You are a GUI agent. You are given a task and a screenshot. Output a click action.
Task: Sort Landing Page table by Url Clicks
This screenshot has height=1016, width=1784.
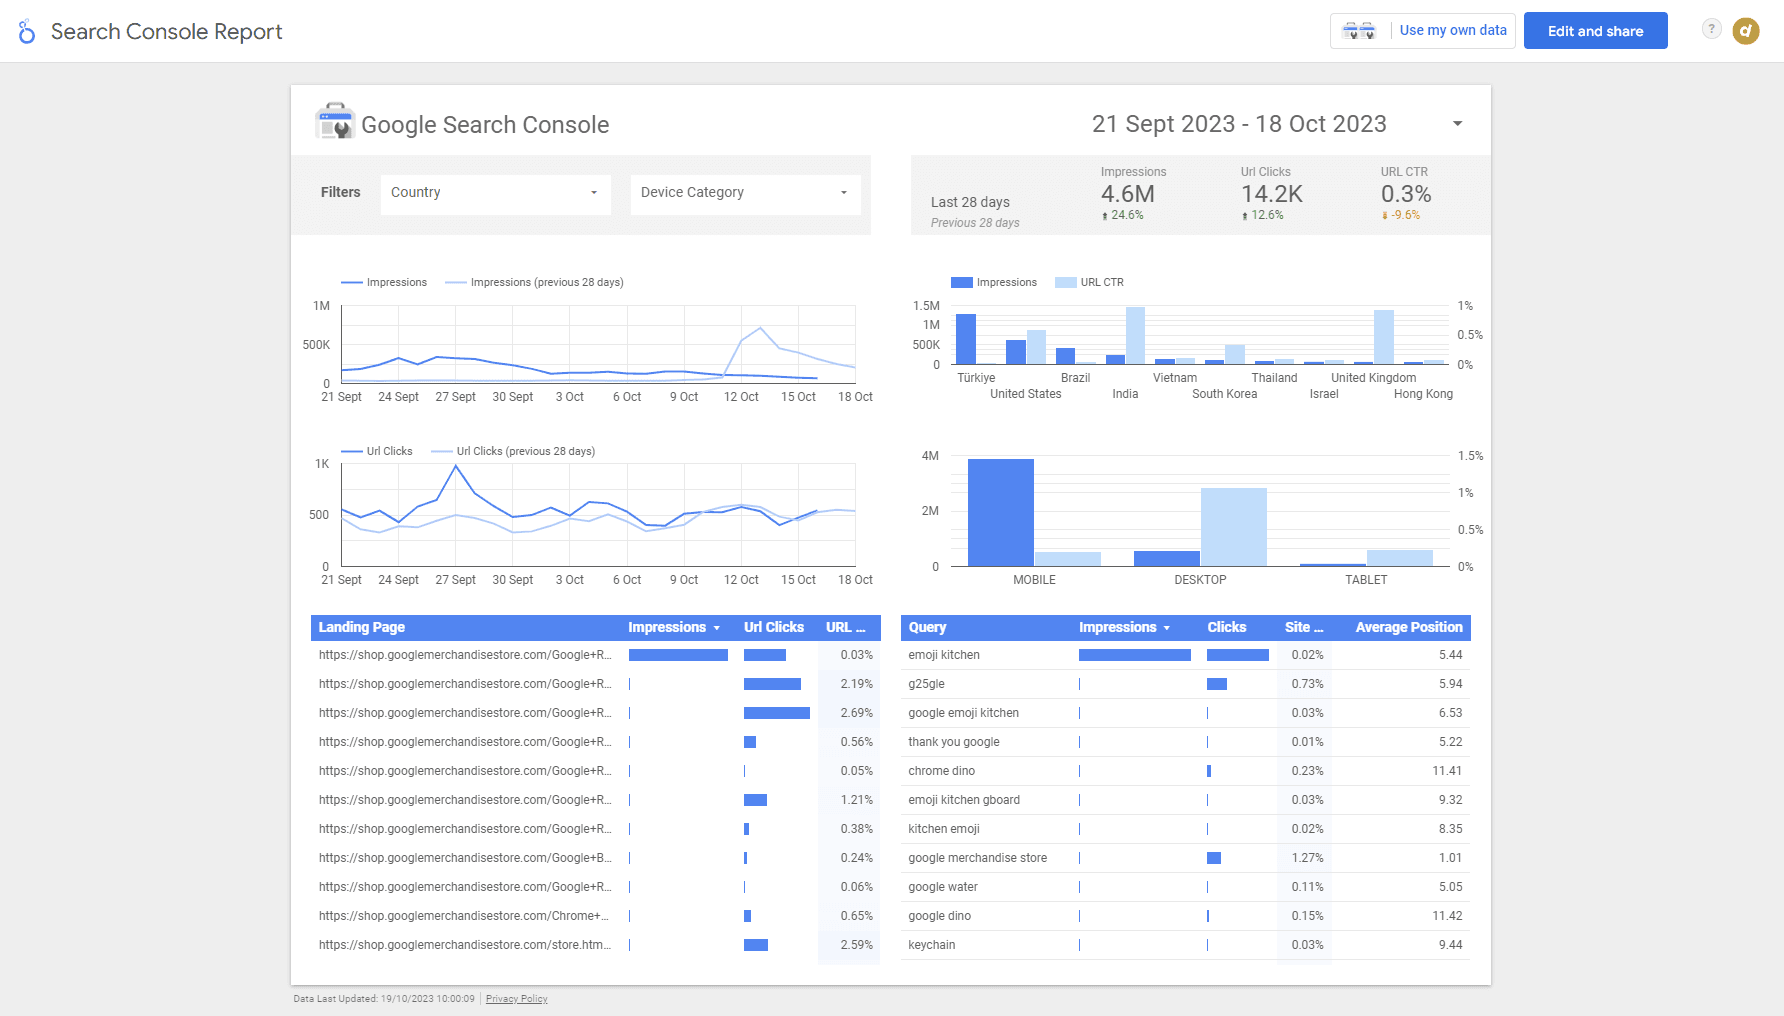click(774, 627)
